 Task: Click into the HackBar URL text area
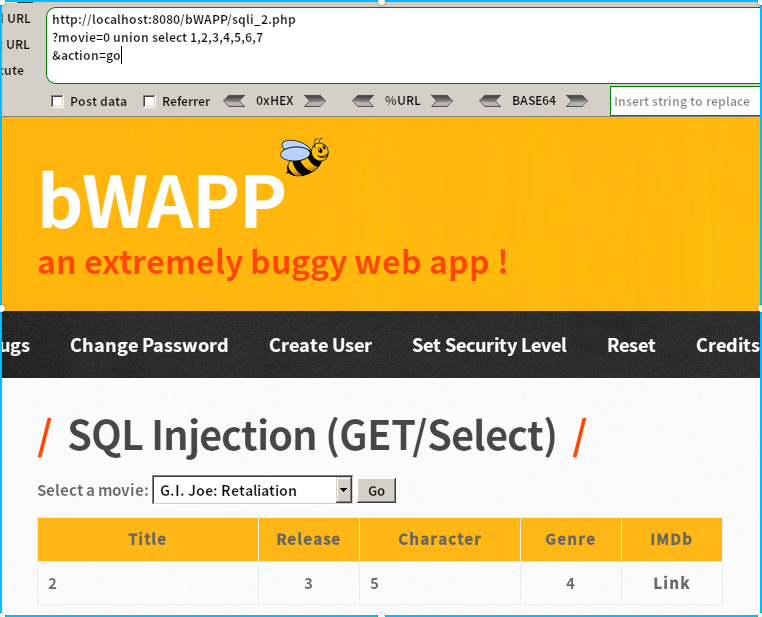click(x=403, y=46)
